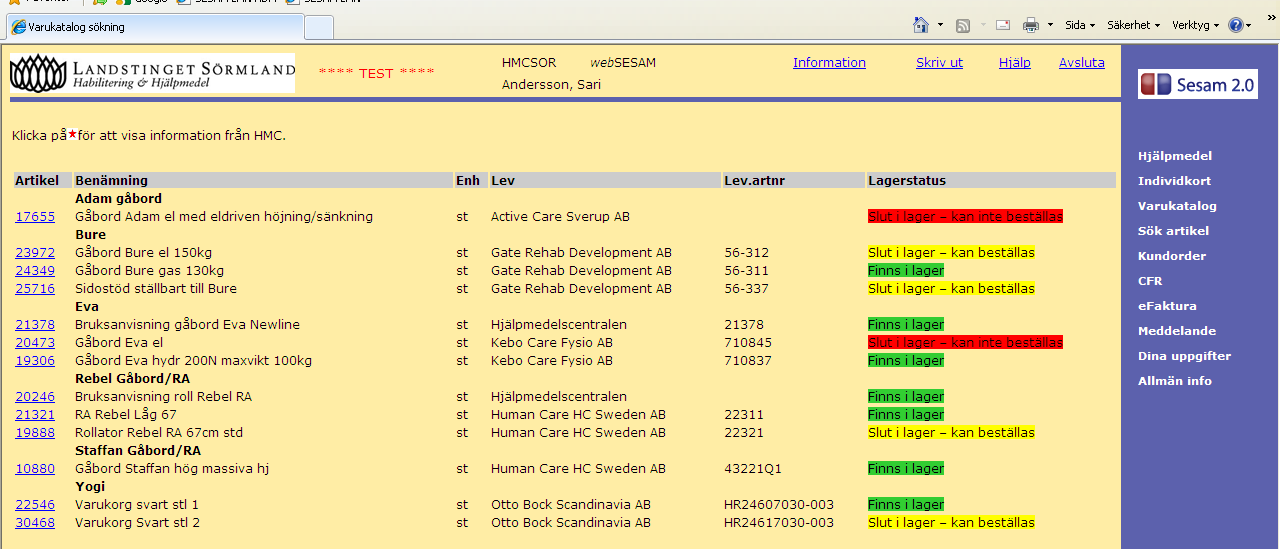Open article 21321
The width and height of the screenshot is (1280, 549).
coord(35,415)
